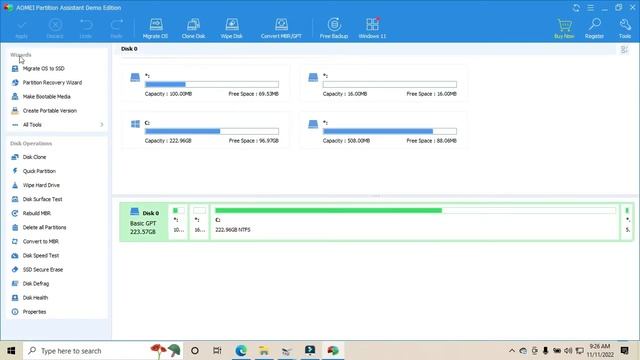The height and width of the screenshot is (360, 640).
Task: Click the Disk 0 header label
Action: [x=129, y=49]
